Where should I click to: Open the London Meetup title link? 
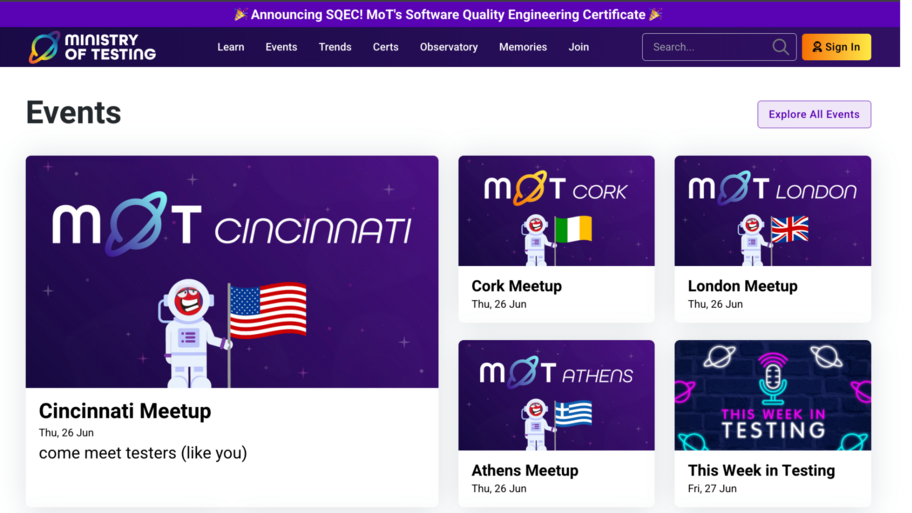pyautogui.click(x=742, y=286)
